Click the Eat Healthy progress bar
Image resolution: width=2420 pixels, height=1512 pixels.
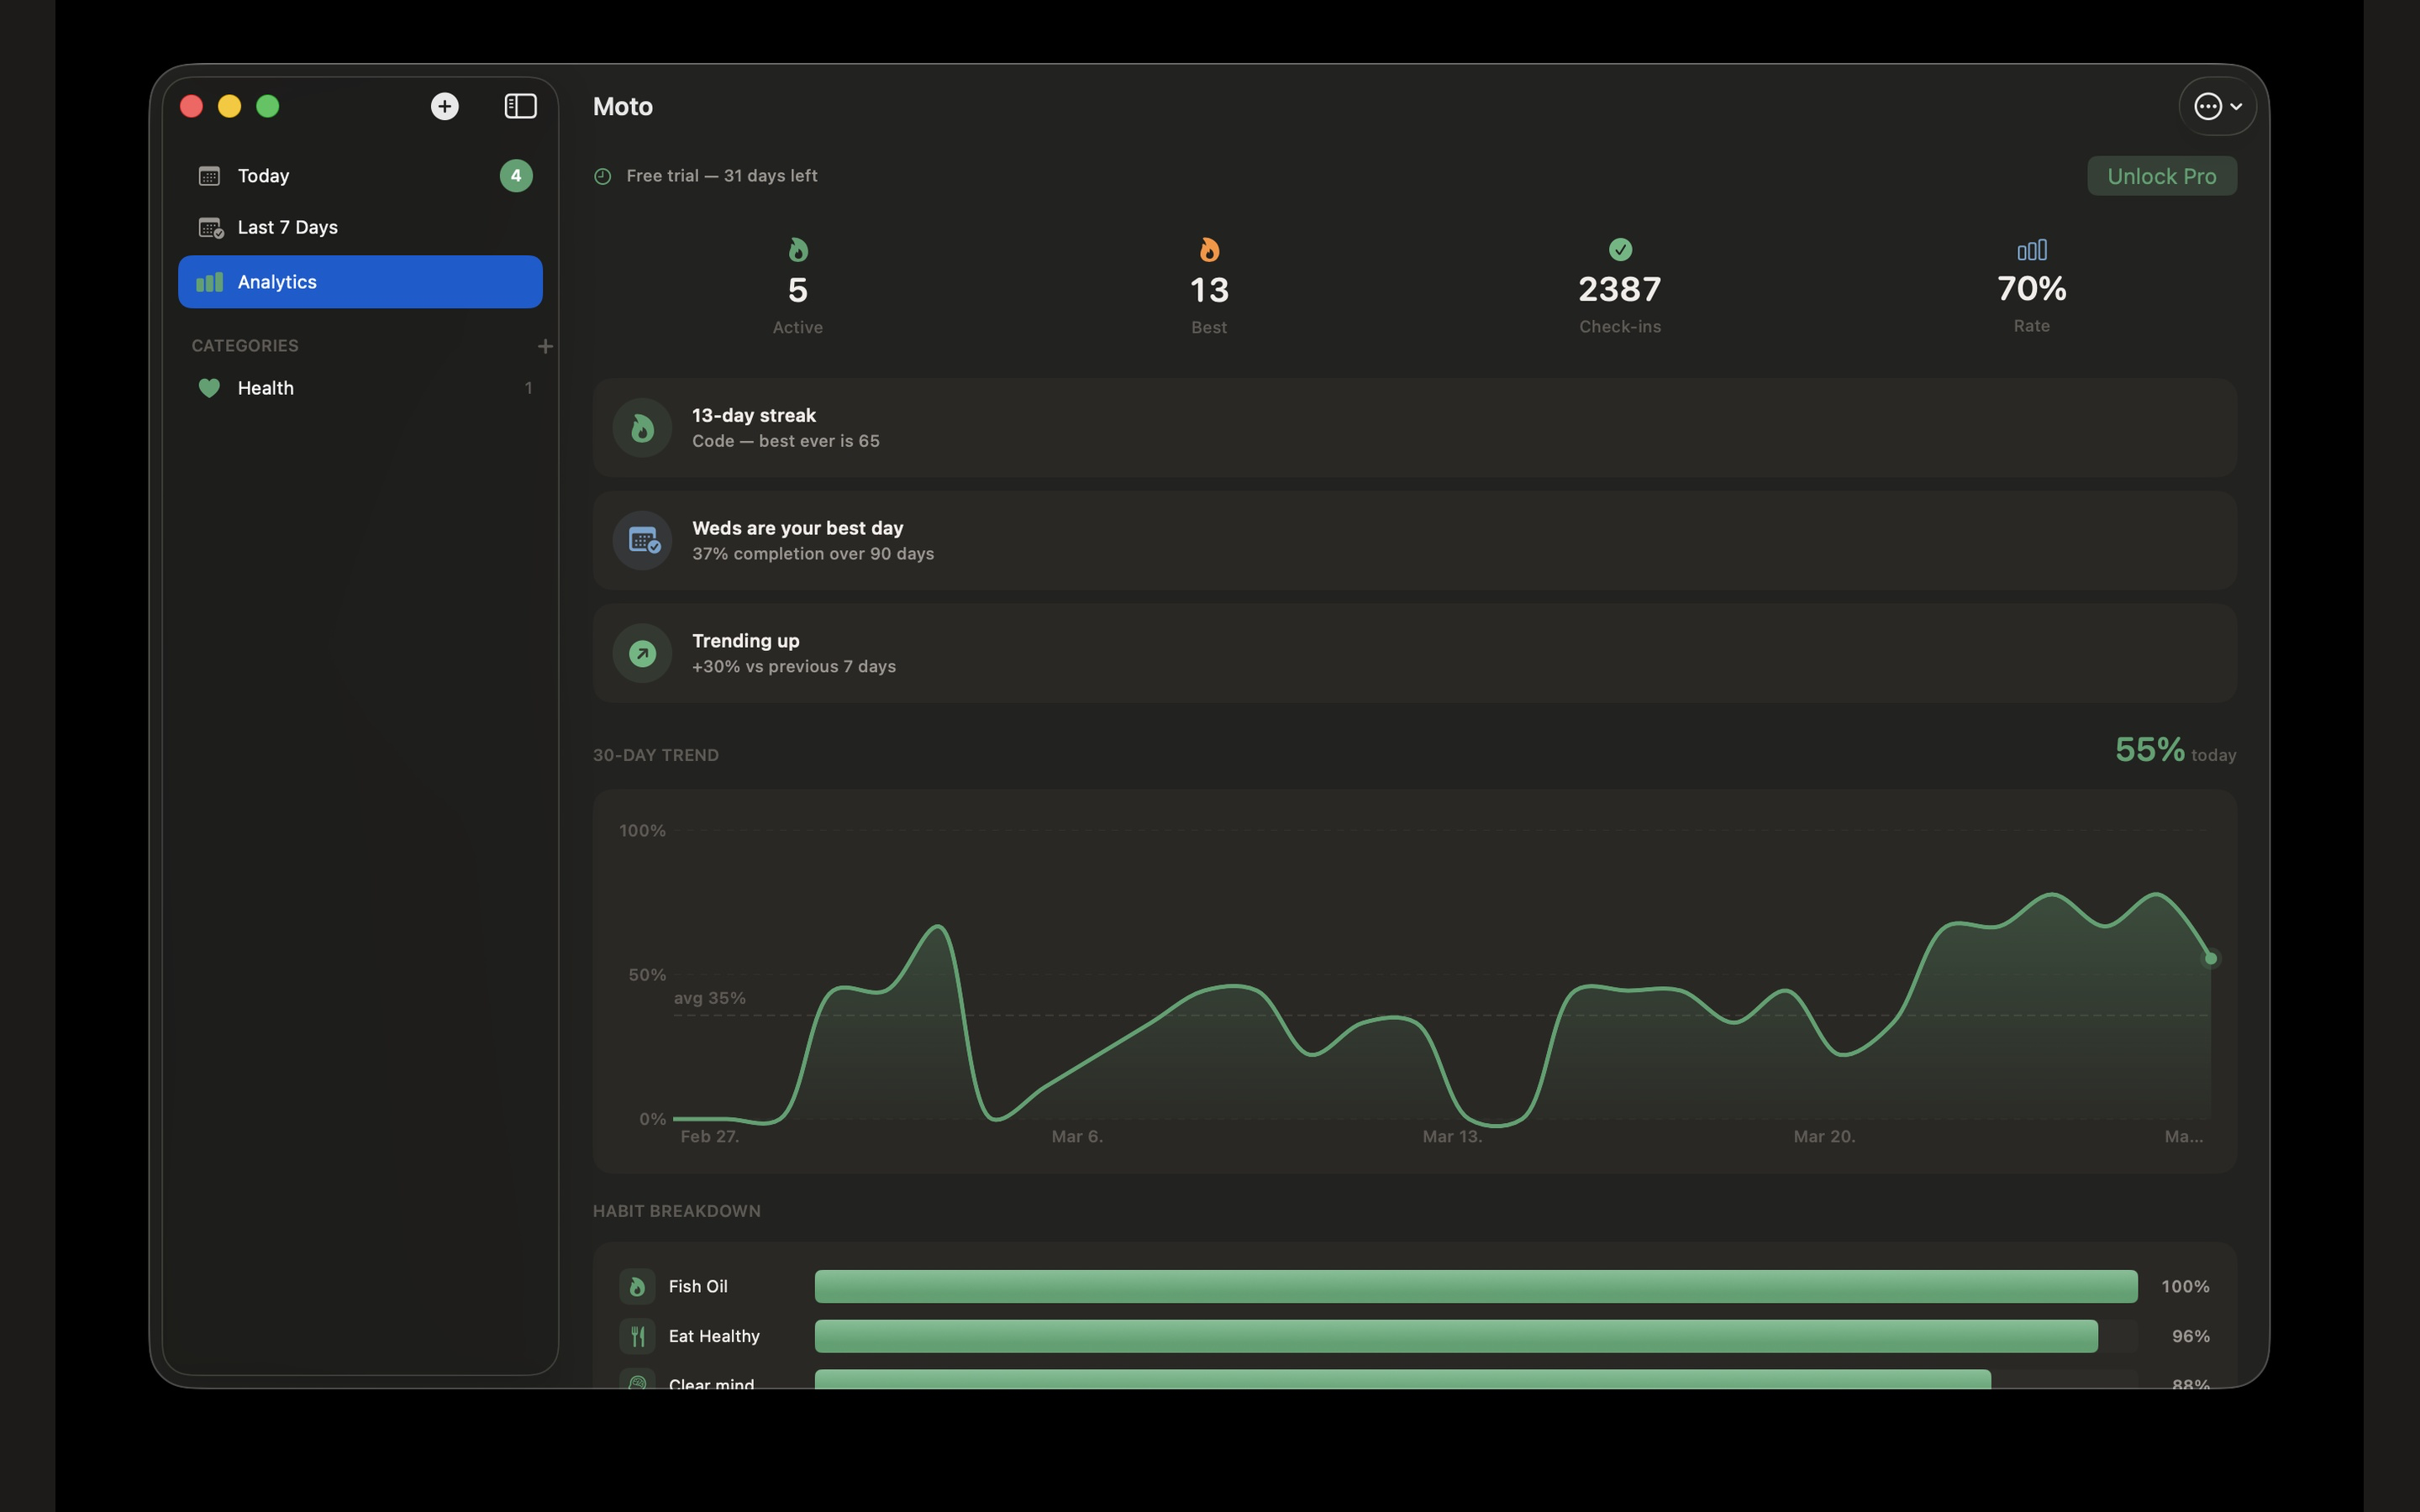pos(1476,1336)
